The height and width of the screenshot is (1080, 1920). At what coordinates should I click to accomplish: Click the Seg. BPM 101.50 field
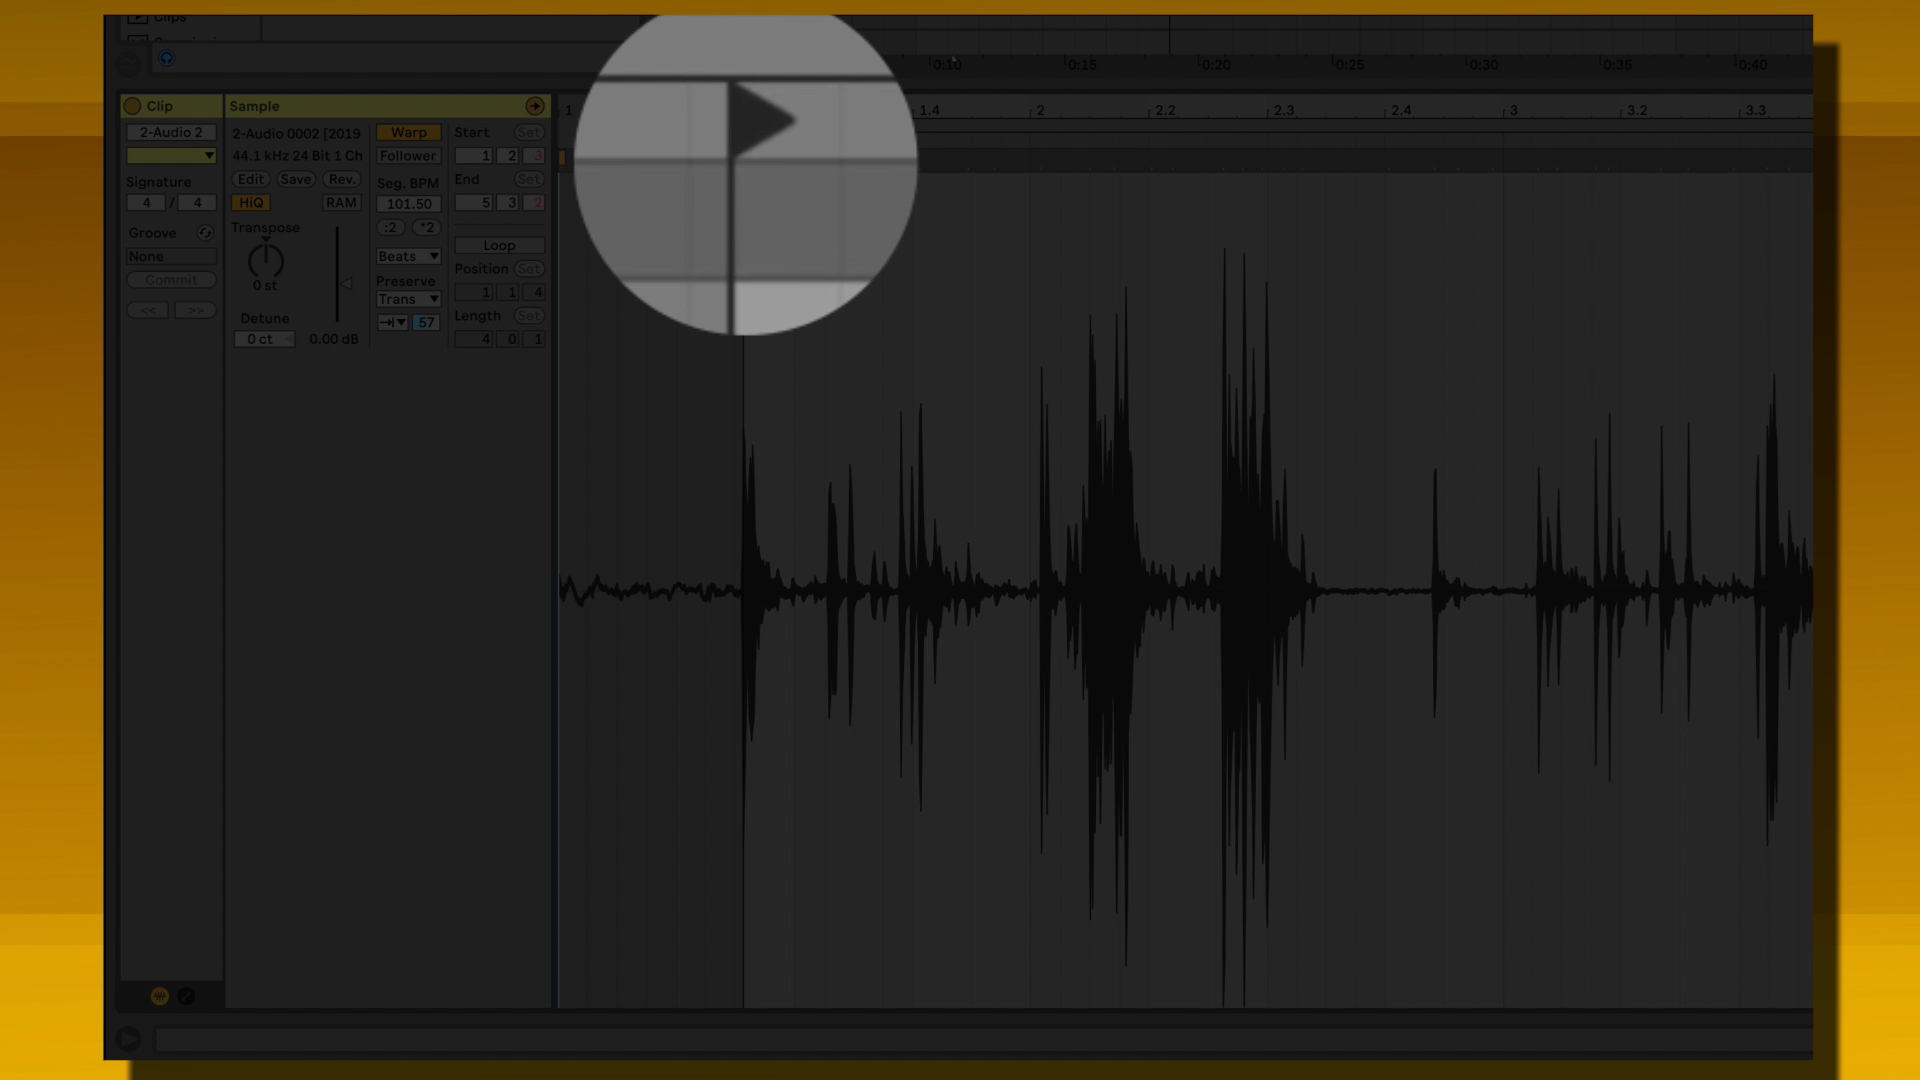point(408,204)
